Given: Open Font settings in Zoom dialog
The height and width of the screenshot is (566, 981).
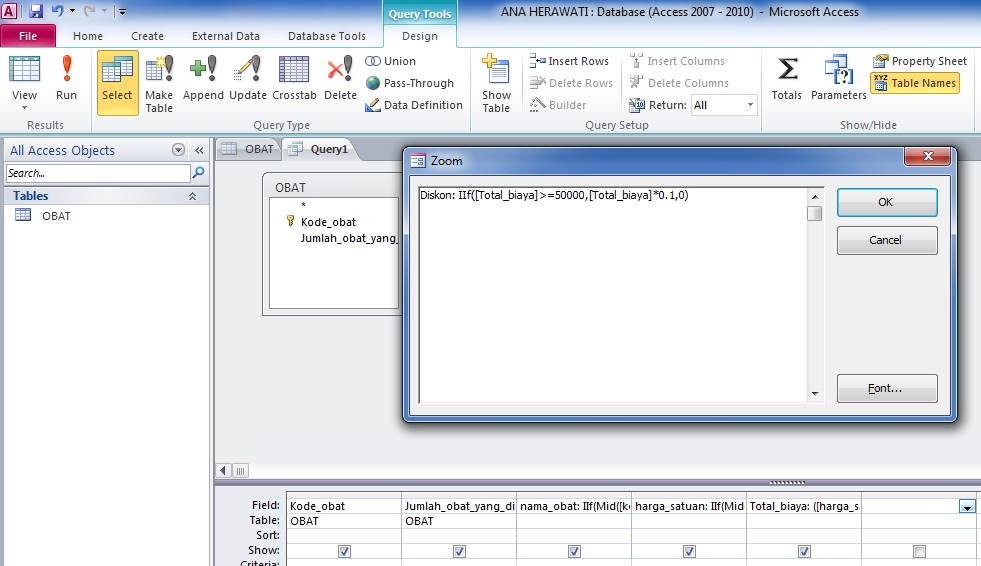Looking at the screenshot, I should 887,388.
